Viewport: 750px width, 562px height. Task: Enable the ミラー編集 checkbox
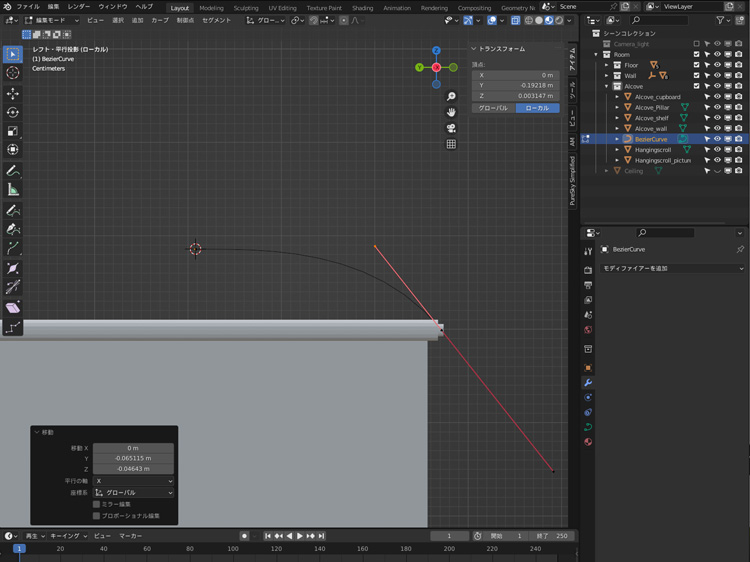[x=96, y=504]
